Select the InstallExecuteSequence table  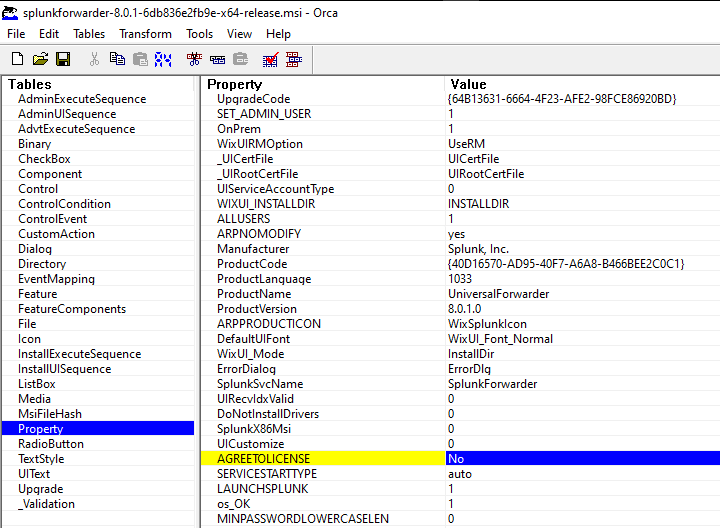79,354
